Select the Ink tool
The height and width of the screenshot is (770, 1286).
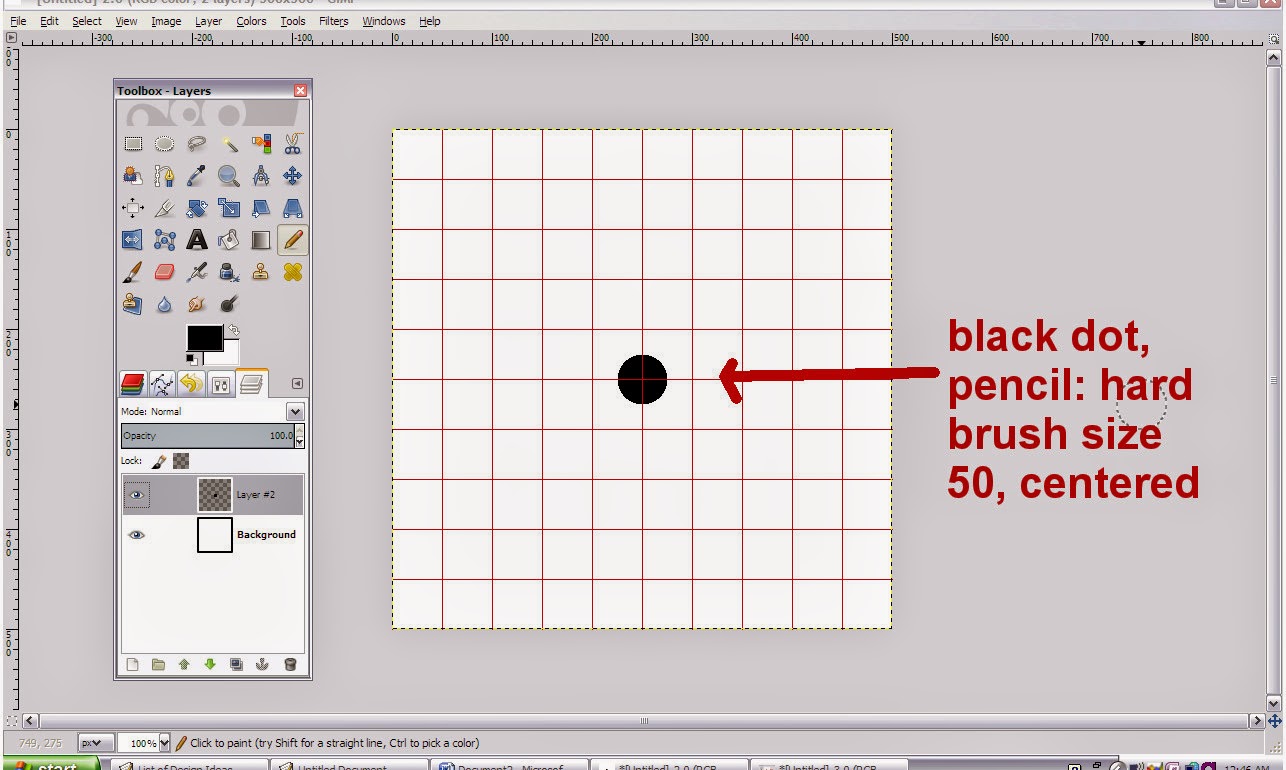[x=229, y=272]
